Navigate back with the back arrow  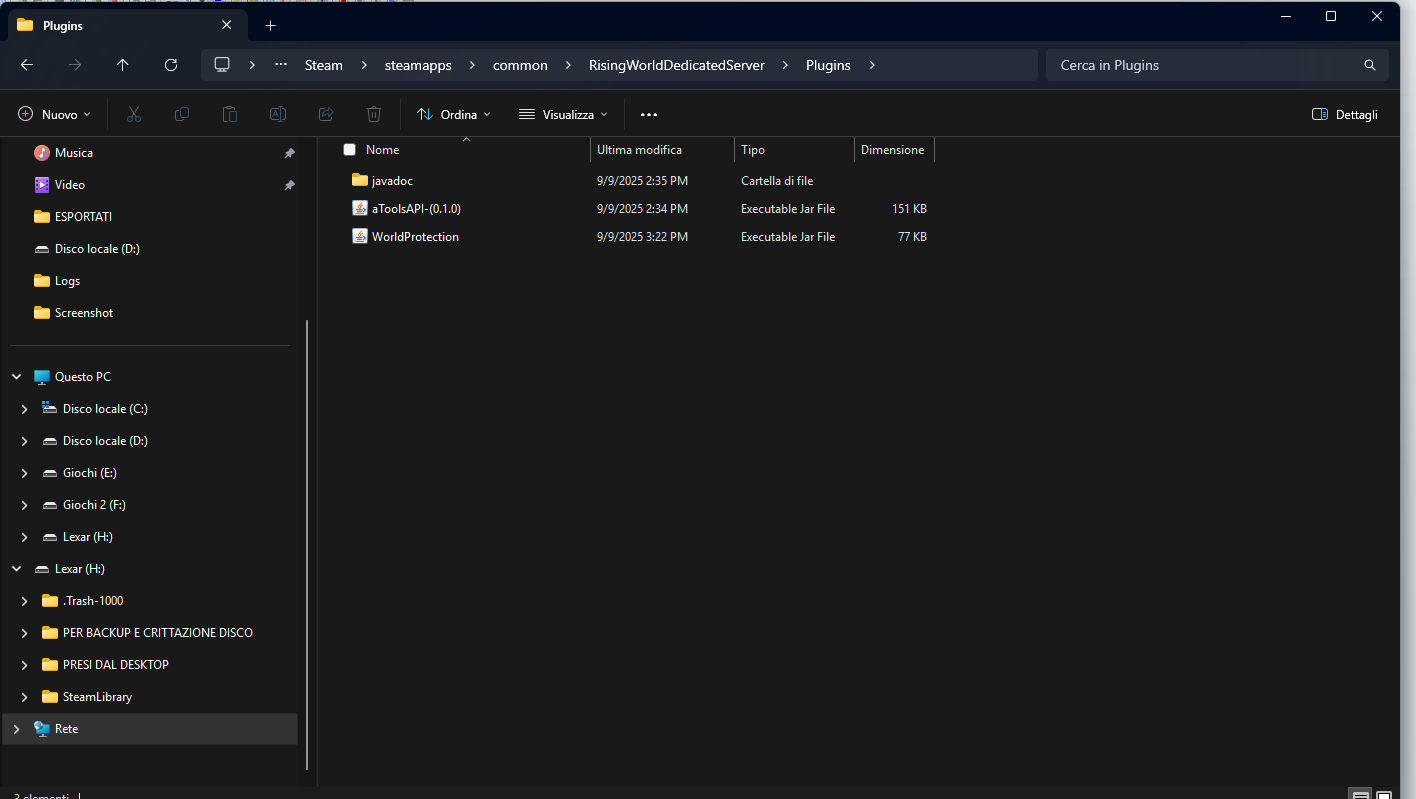27,65
